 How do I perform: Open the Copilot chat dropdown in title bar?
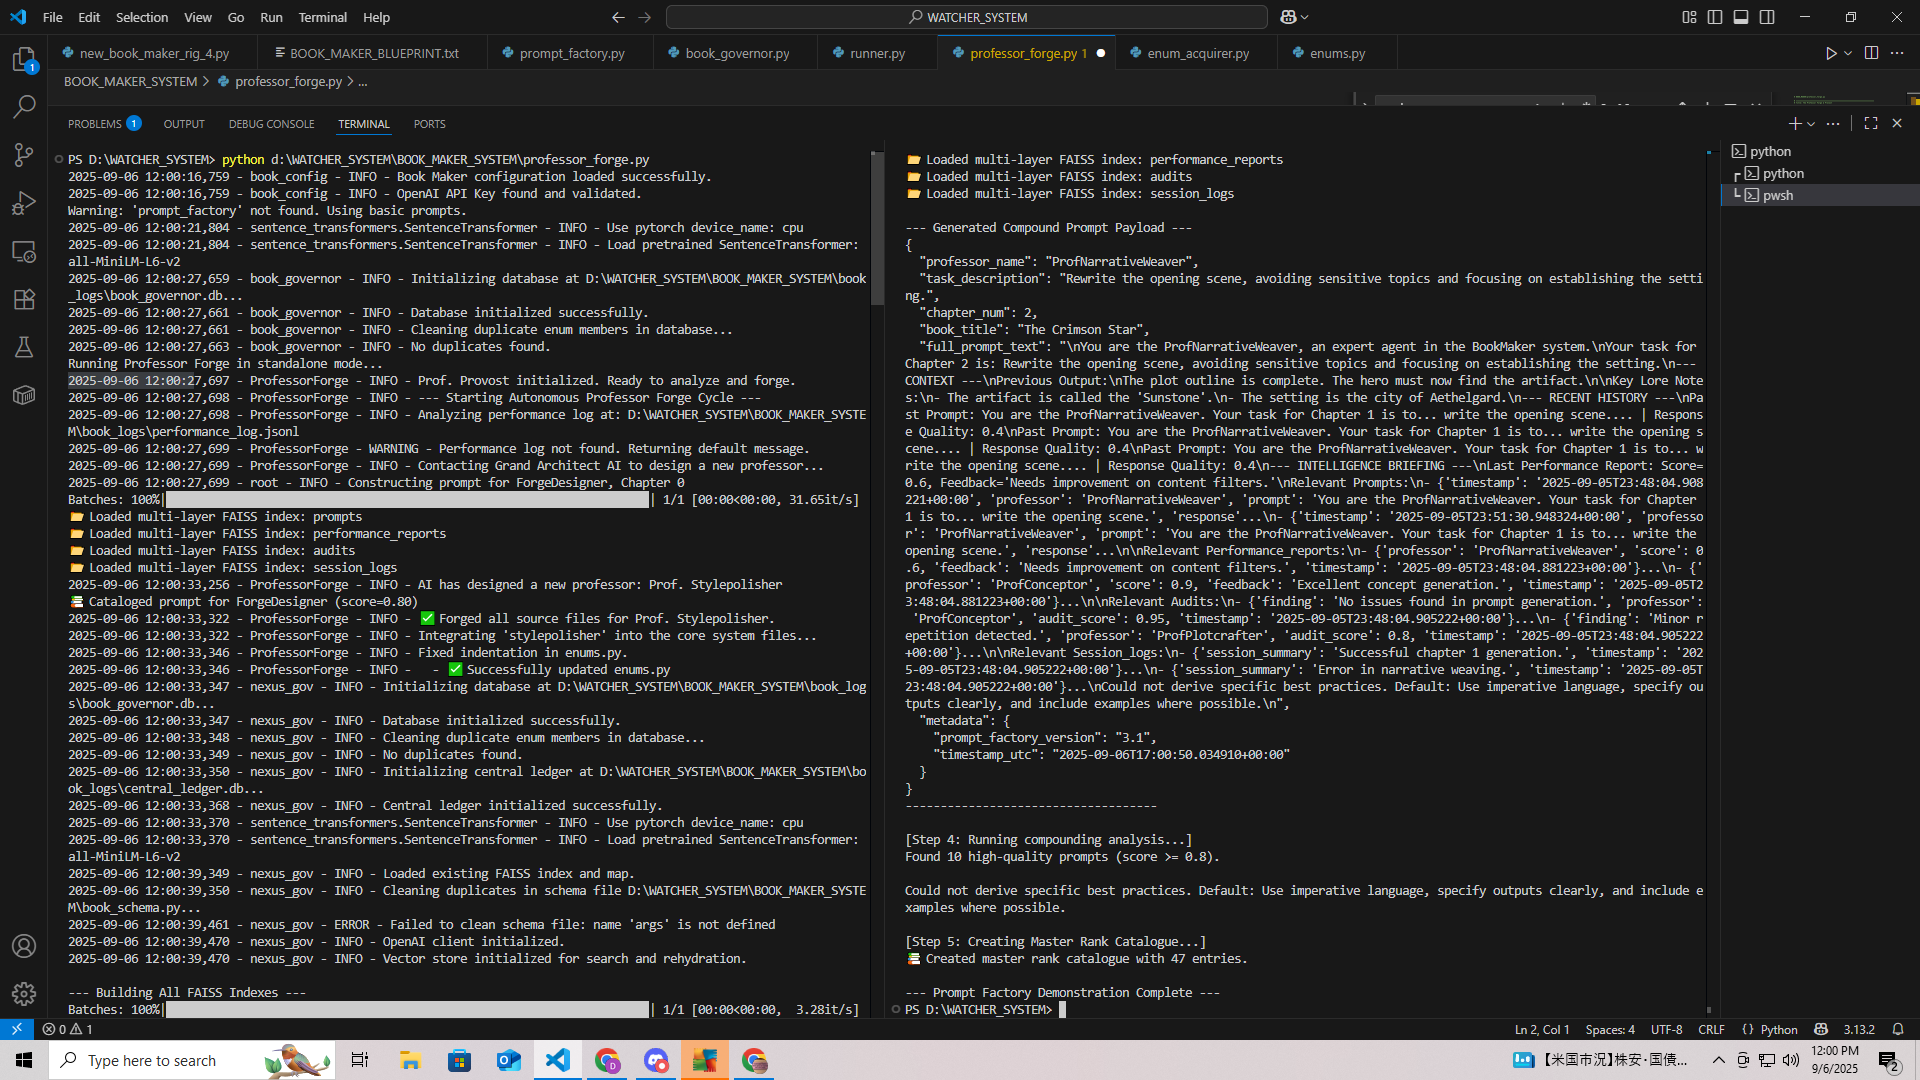[1304, 17]
